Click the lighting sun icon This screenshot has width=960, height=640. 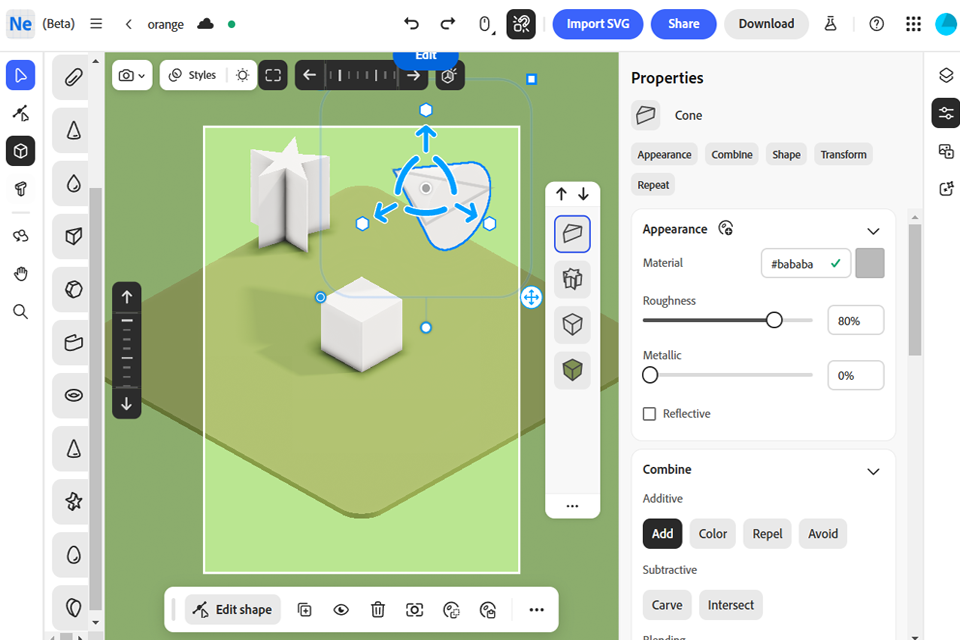242,75
